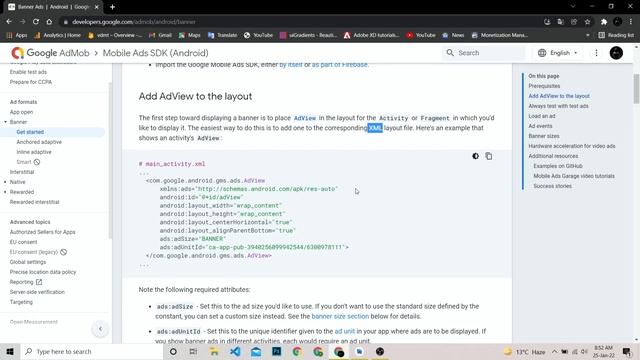Jump to Load an ad section

click(542, 116)
